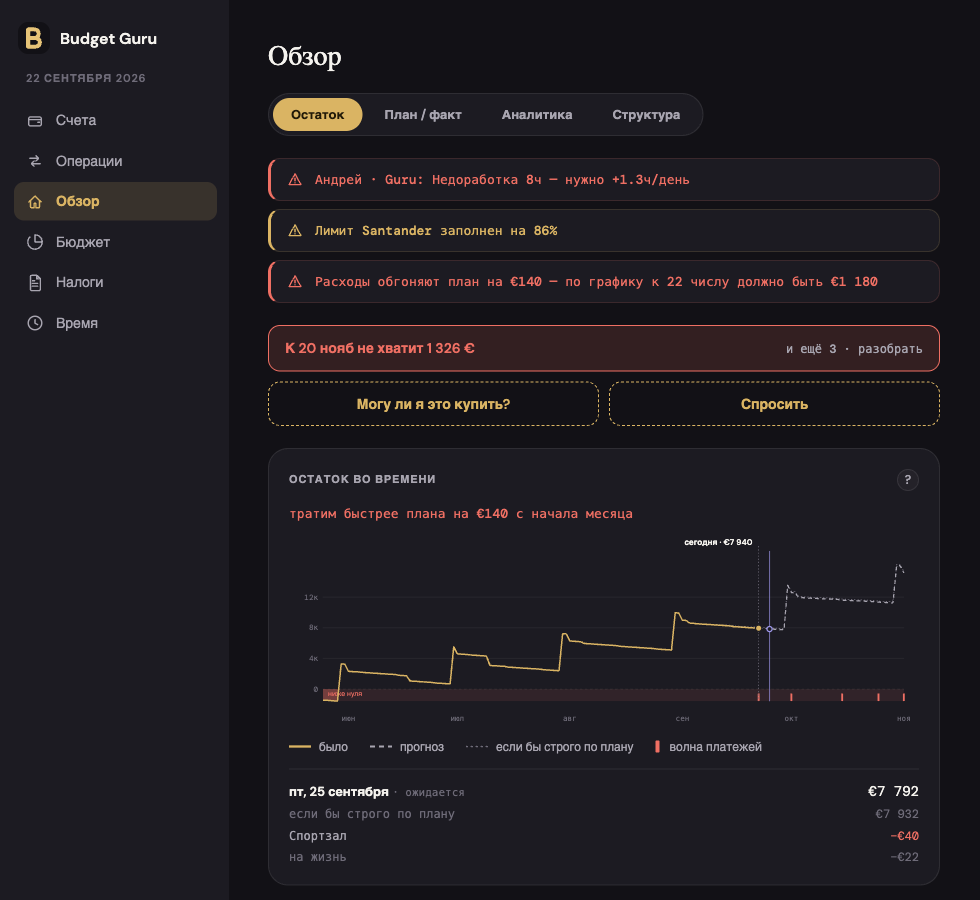
Task: Click warning icon in Расходы alert
Action: [295, 282]
